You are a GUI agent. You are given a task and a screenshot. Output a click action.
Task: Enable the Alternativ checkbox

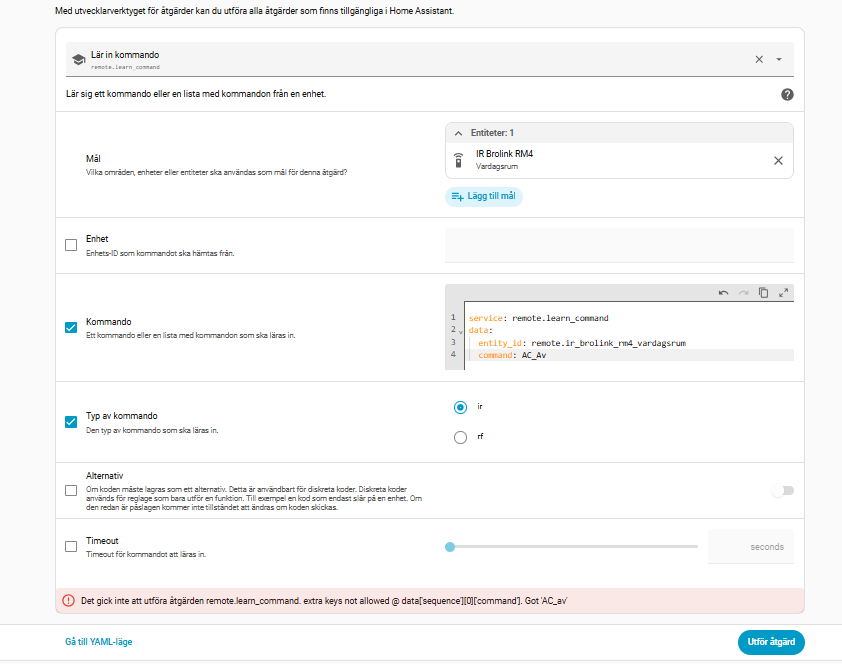click(x=71, y=490)
